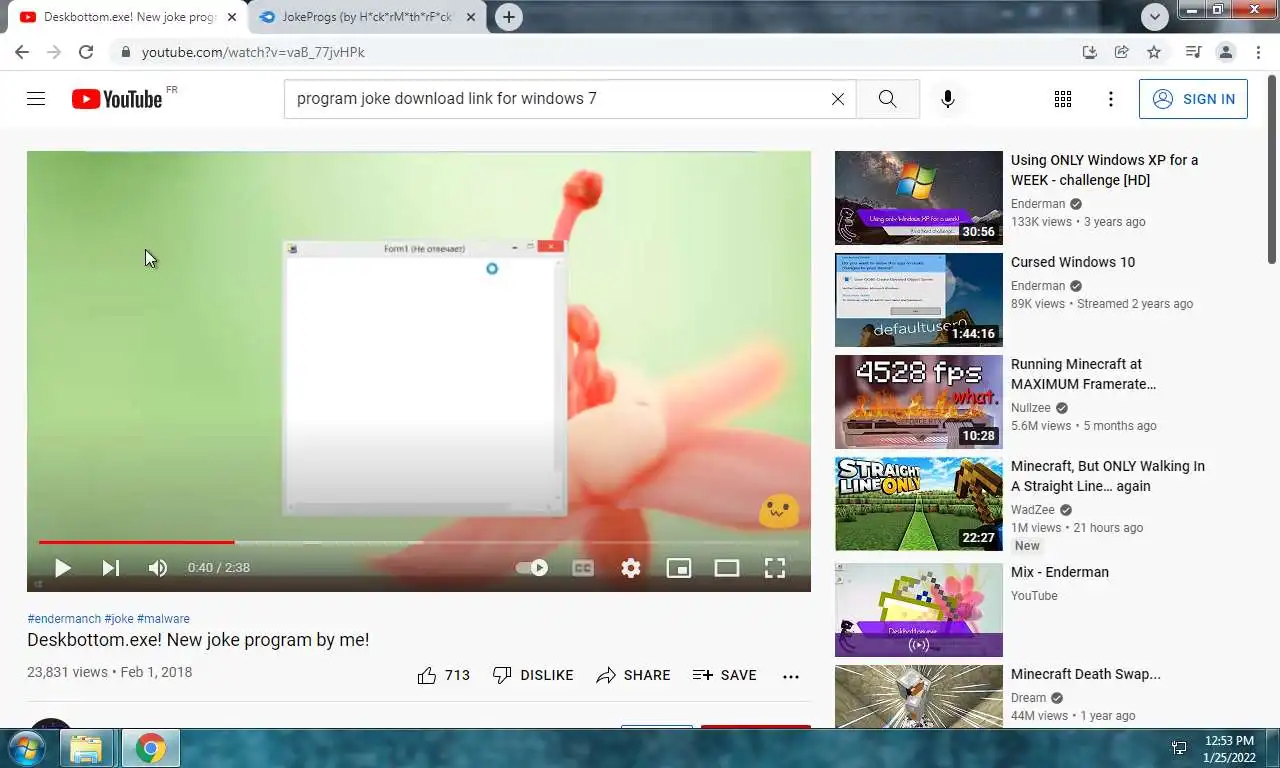The image size is (1280, 768).
Task: Toggle the autoplay switch
Action: (532, 568)
